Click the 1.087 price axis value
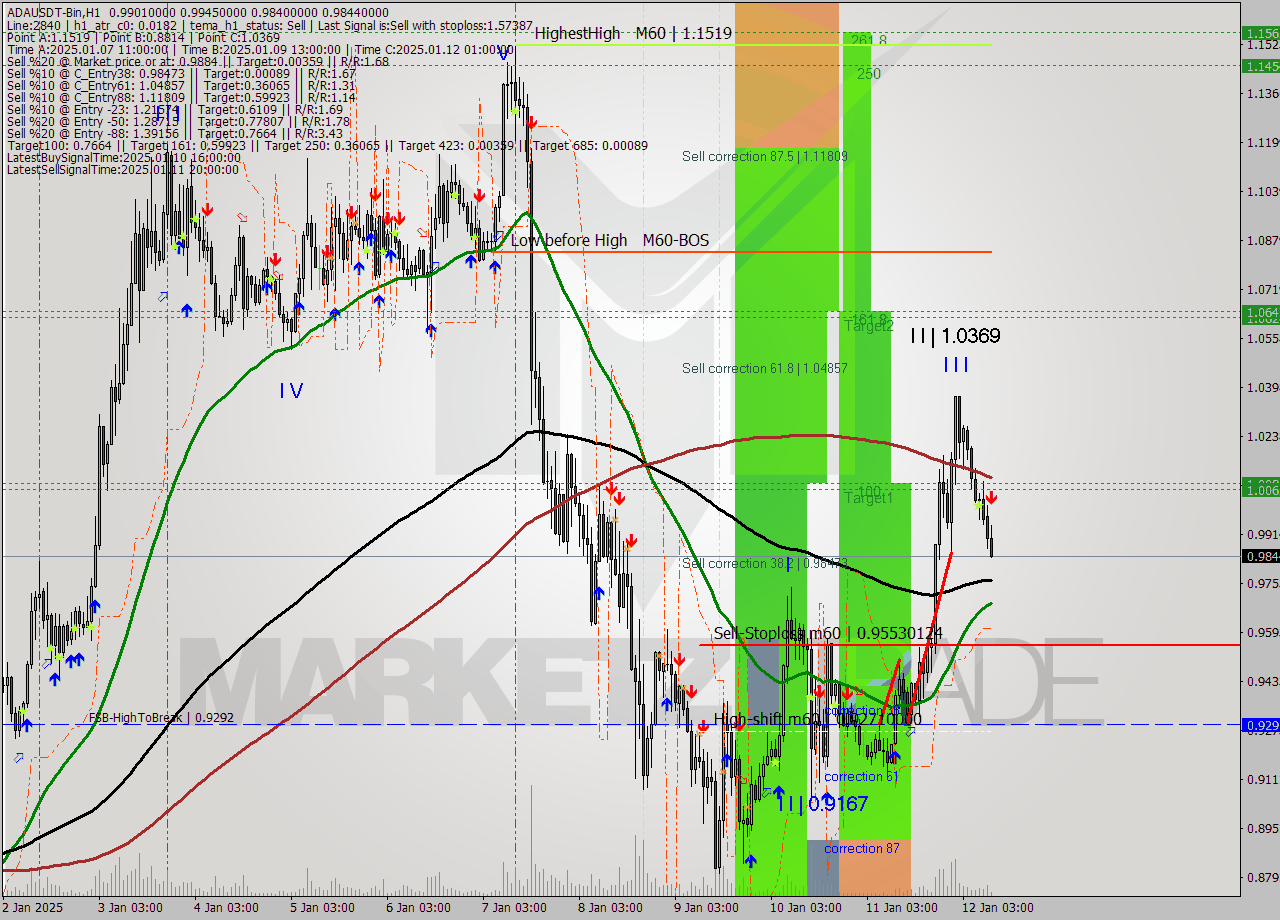The height and width of the screenshot is (920, 1280). coord(1262,240)
